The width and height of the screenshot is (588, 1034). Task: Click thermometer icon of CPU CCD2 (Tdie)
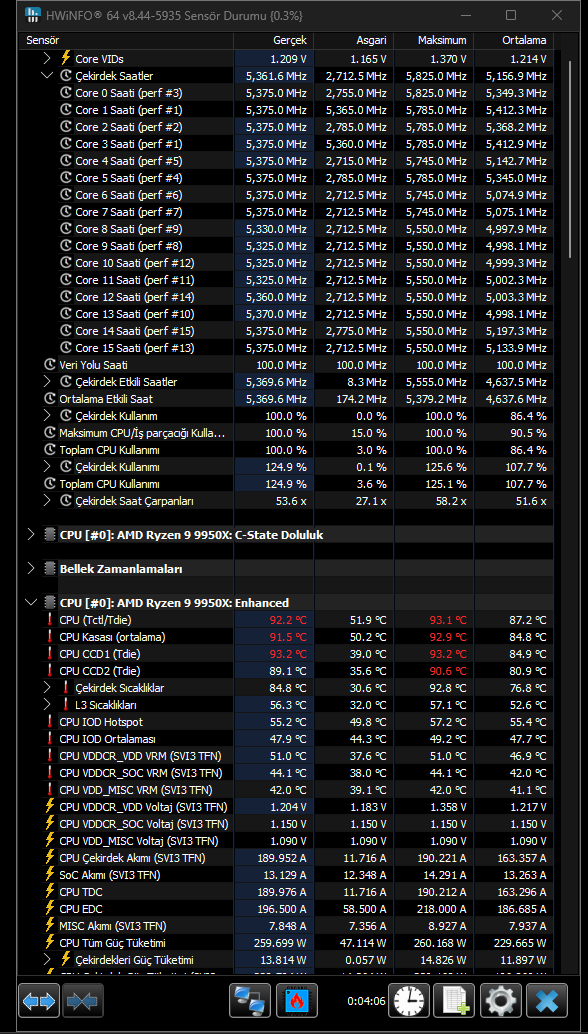[x=49, y=671]
